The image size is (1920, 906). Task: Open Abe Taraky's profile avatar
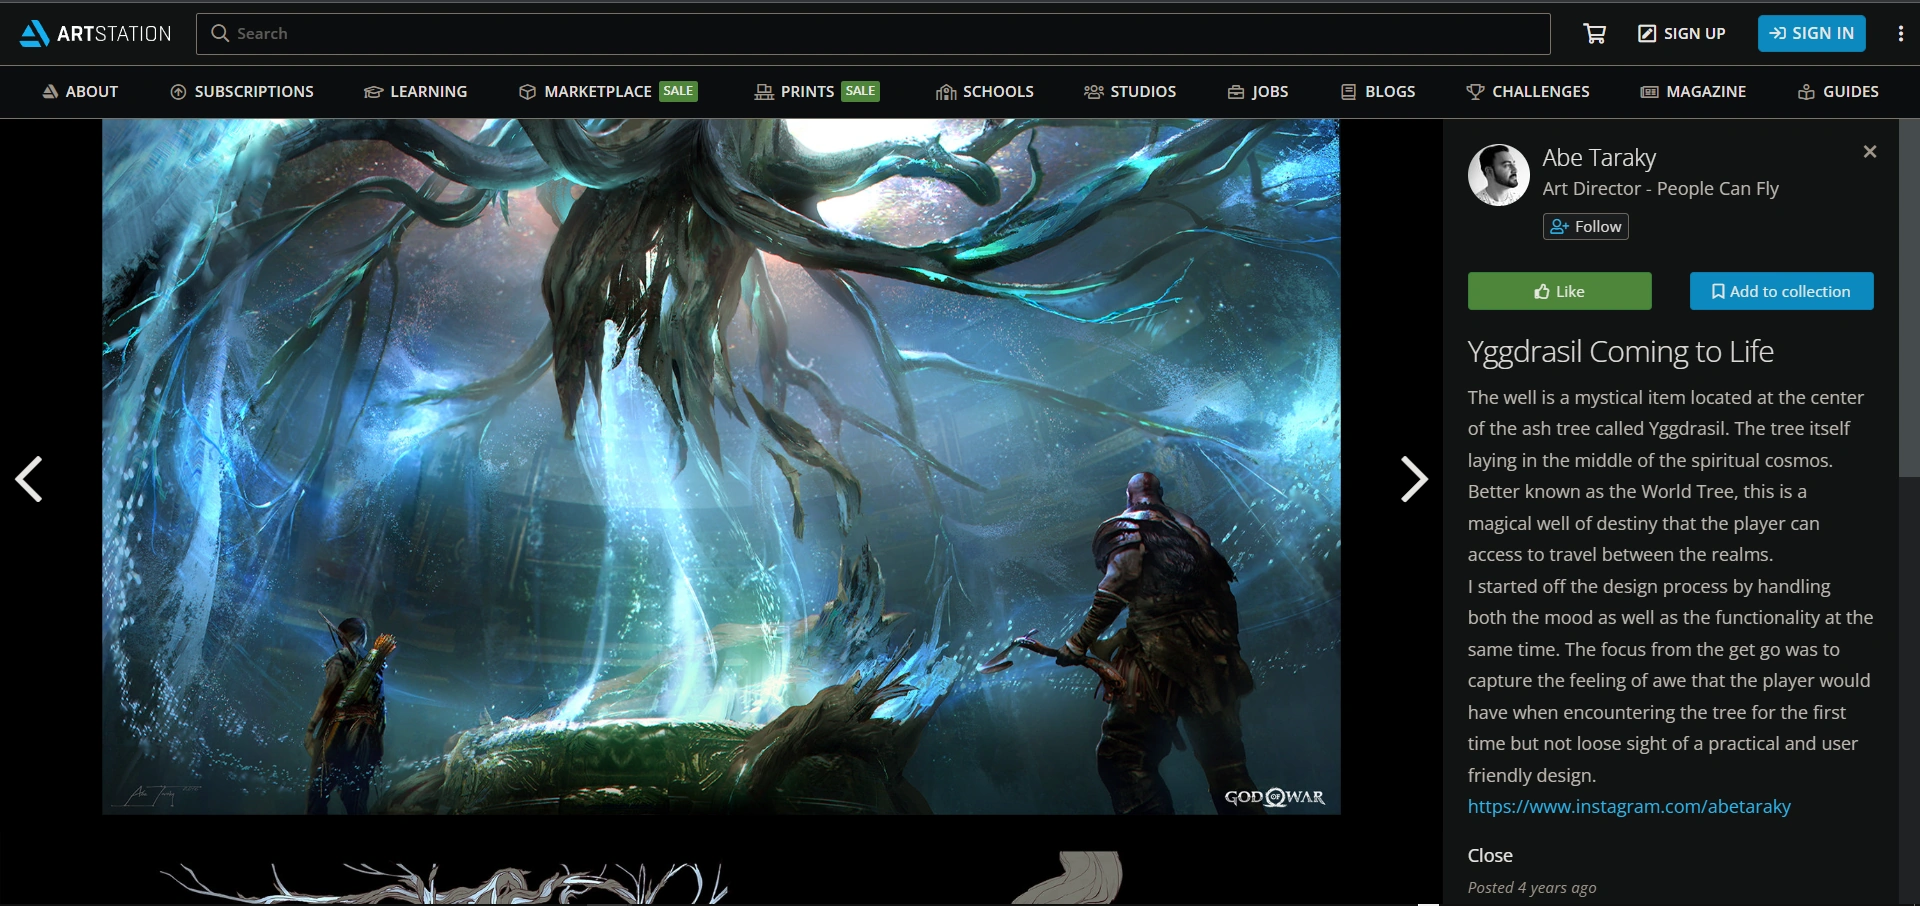[x=1498, y=175]
